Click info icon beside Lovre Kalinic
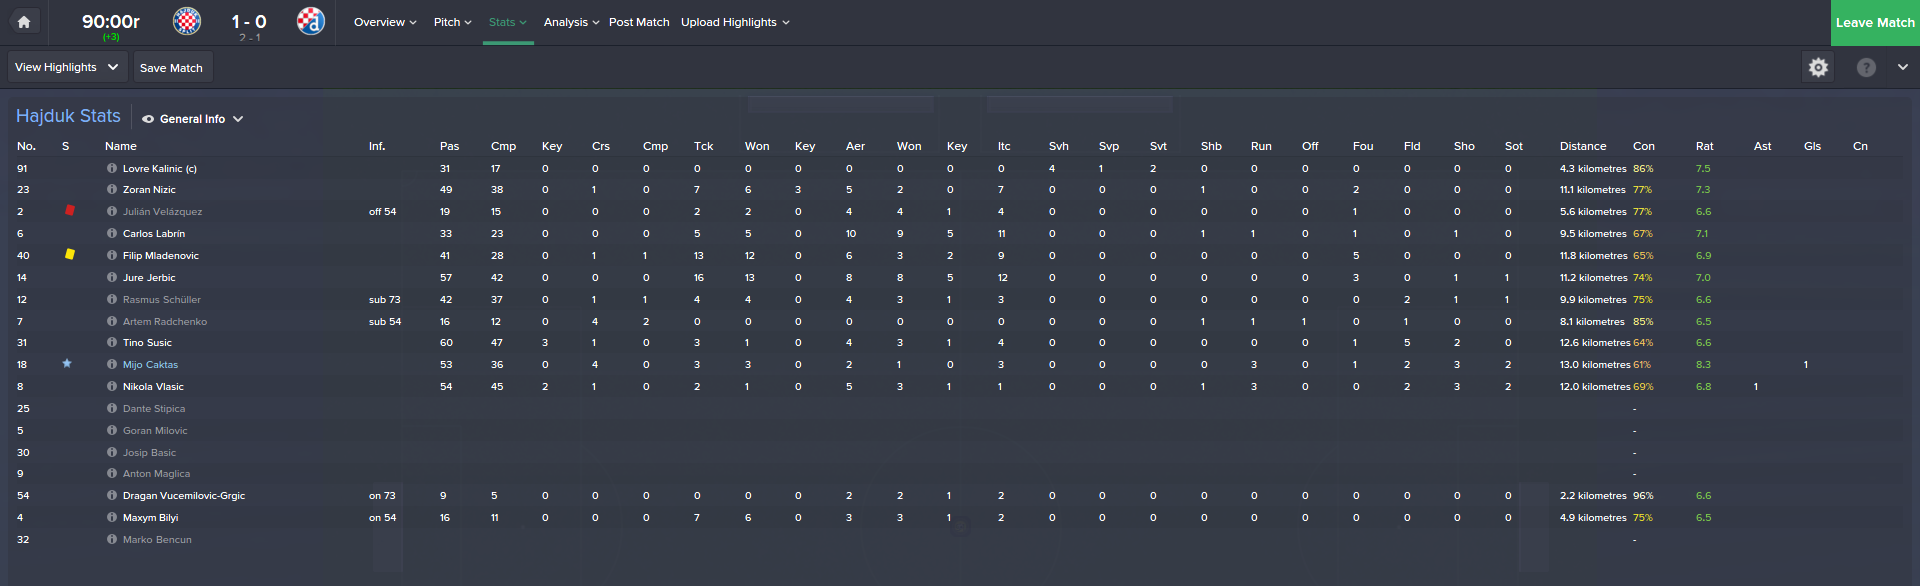 pyautogui.click(x=112, y=169)
